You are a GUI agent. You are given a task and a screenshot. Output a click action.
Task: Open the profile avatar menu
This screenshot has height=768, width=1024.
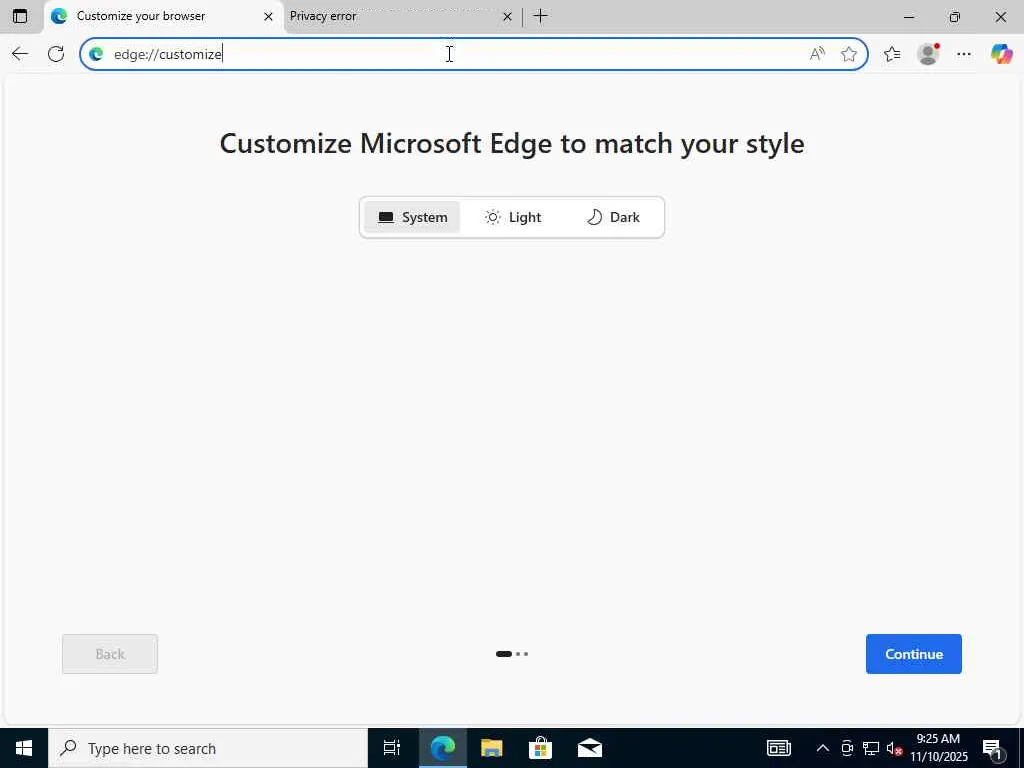[x=928, y=54]
